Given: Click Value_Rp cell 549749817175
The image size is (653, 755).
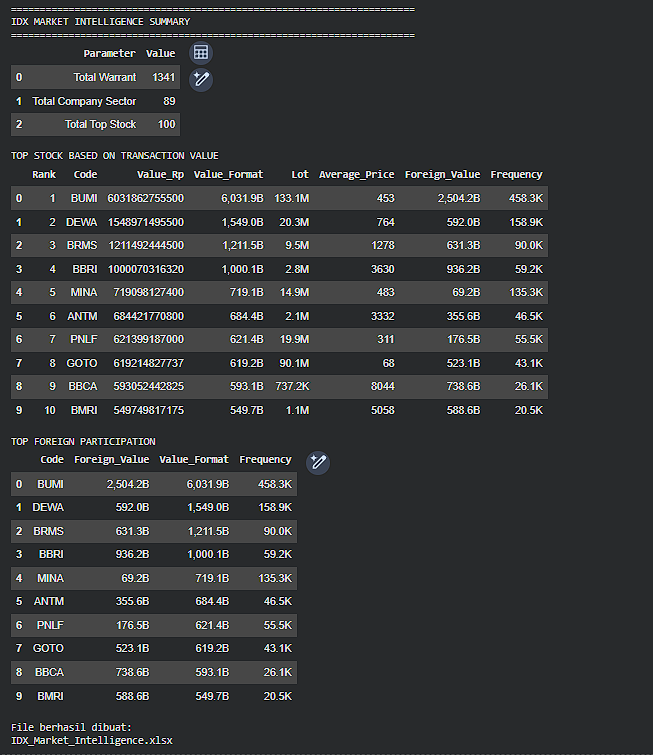Looking at the screenshot, I should (x=149, y=410).
